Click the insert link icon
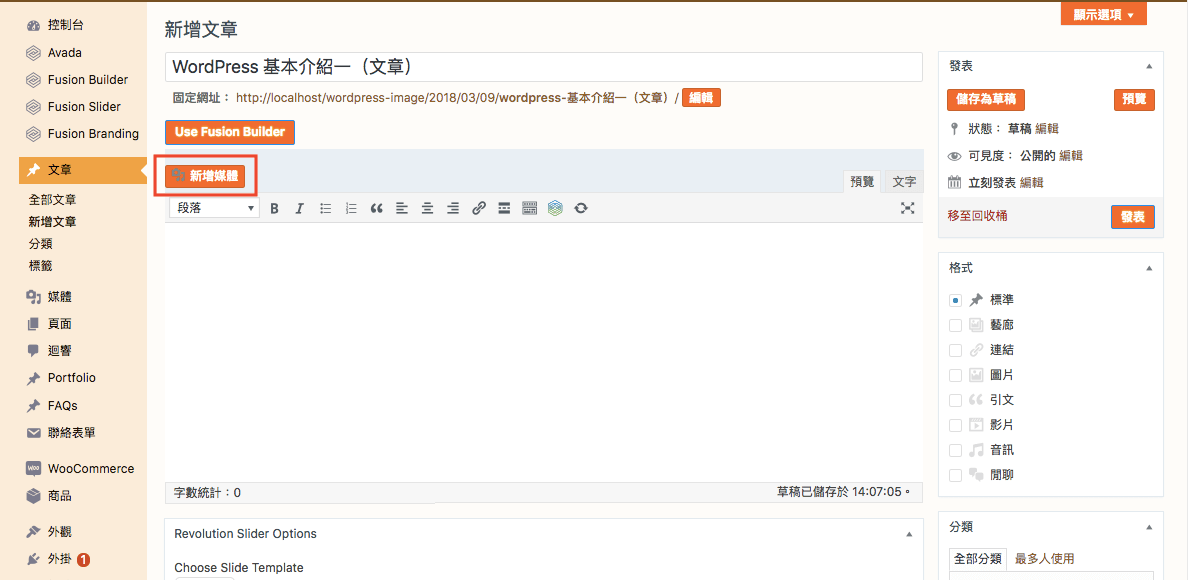Viewport: 1188px width, 580px height. coord(479,208)
